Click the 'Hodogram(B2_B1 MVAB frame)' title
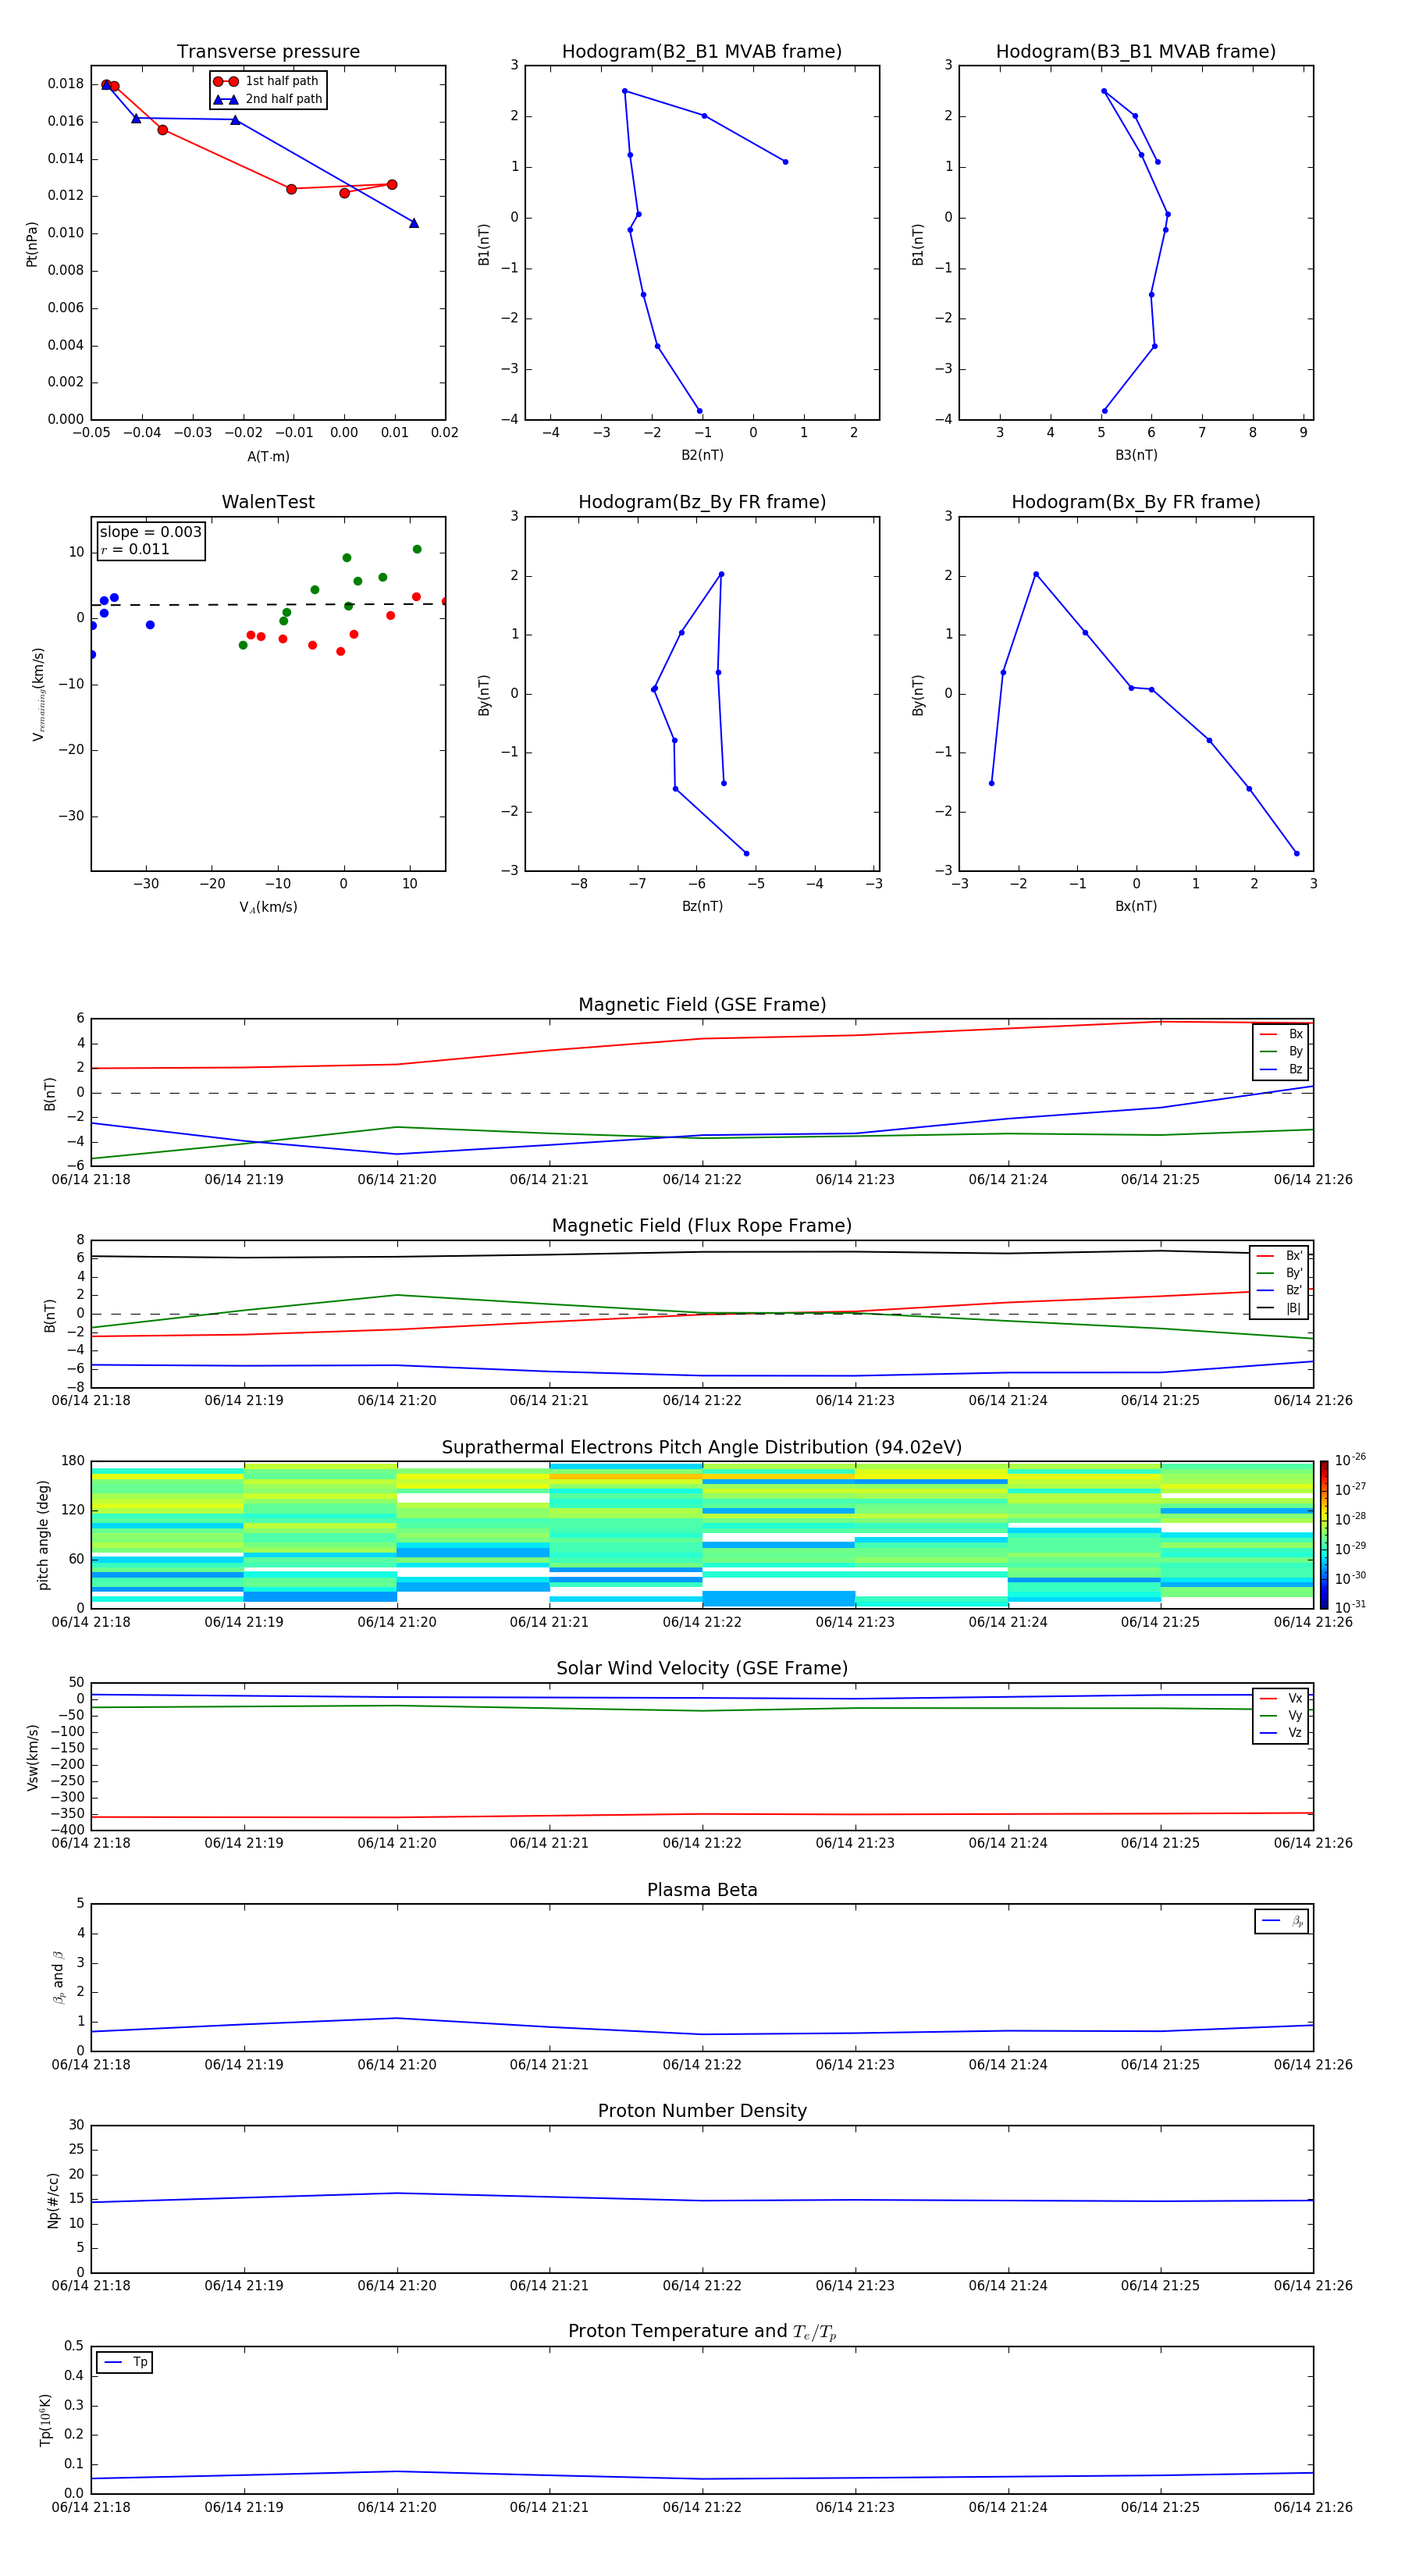The height and width of the screenshot is (2576, 1405). click(702, 52)
